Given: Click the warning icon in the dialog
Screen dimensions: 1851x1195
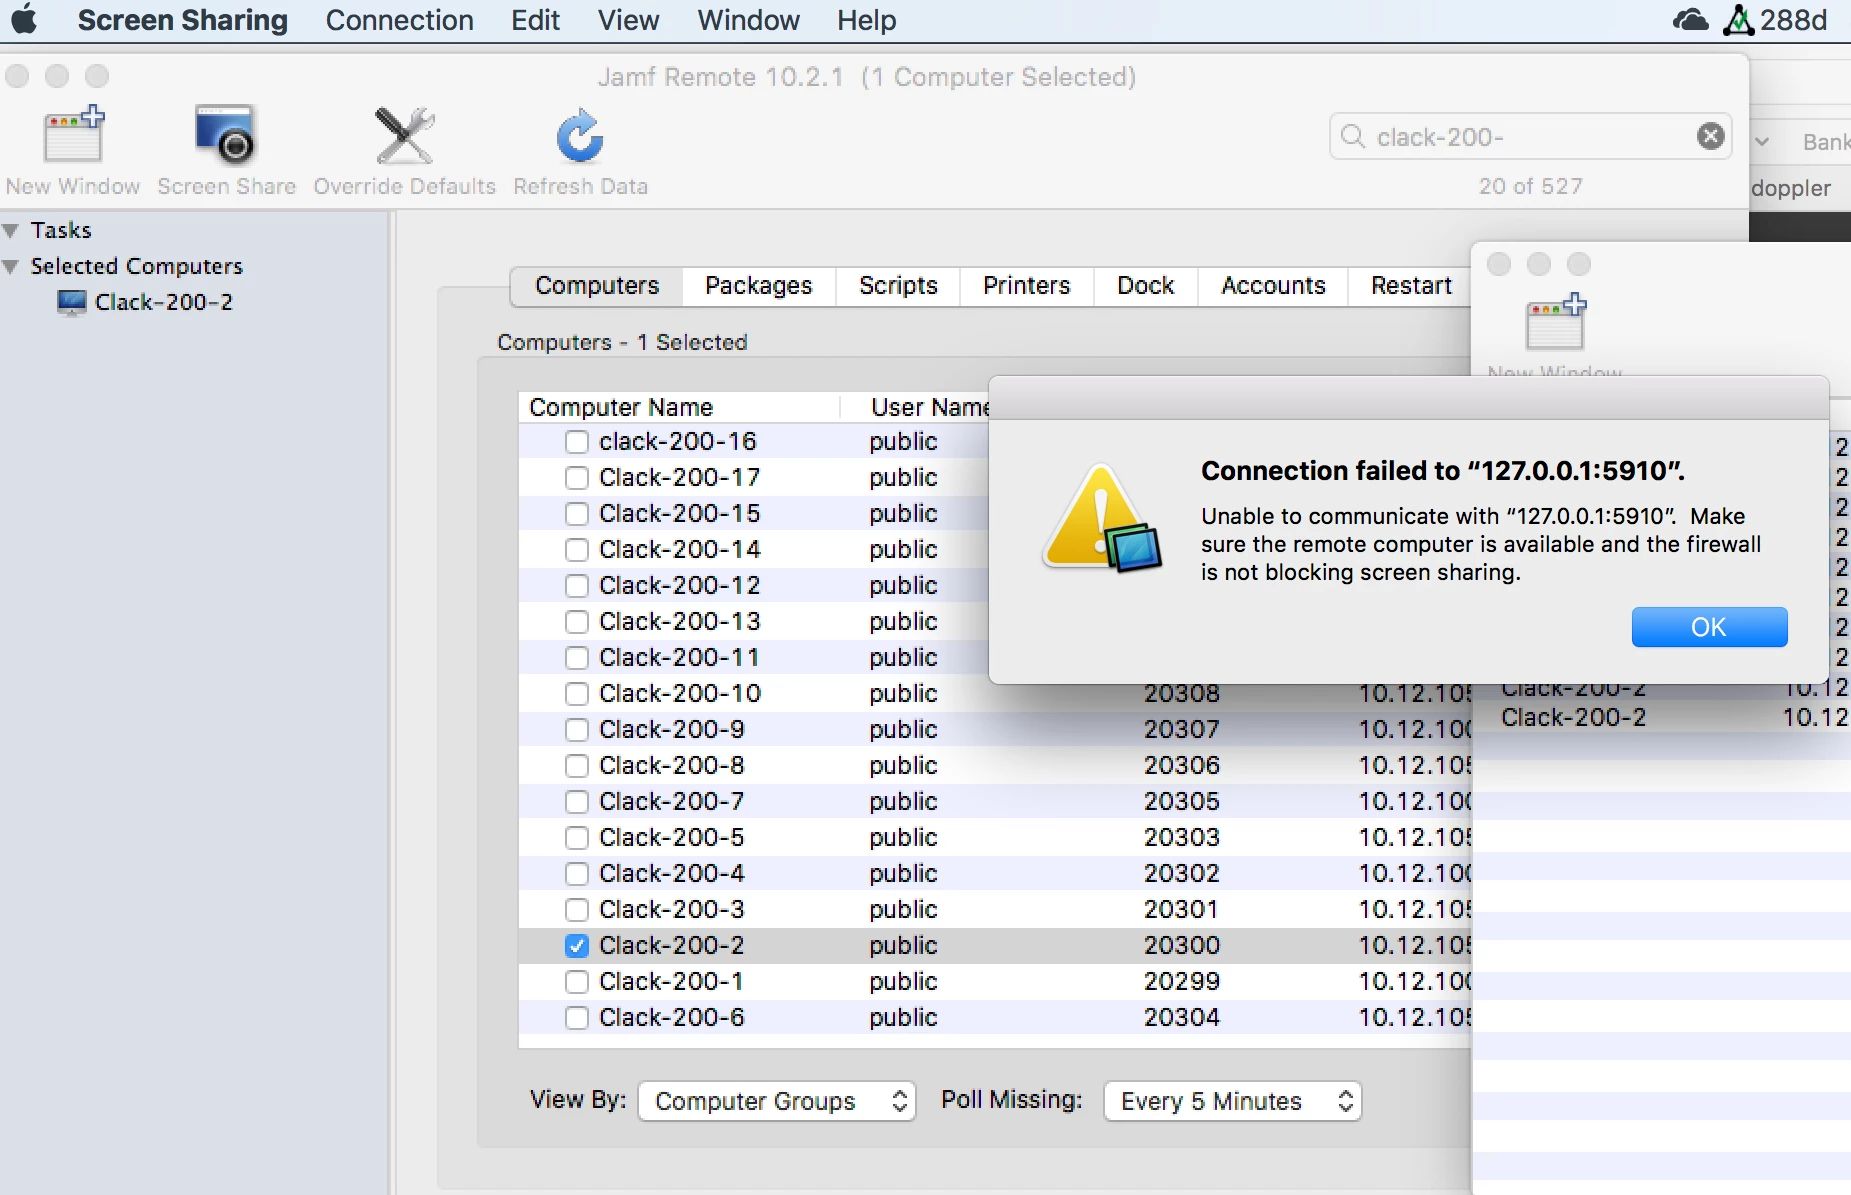Looking at the screenshot, I should click(x=1102, y=519).
